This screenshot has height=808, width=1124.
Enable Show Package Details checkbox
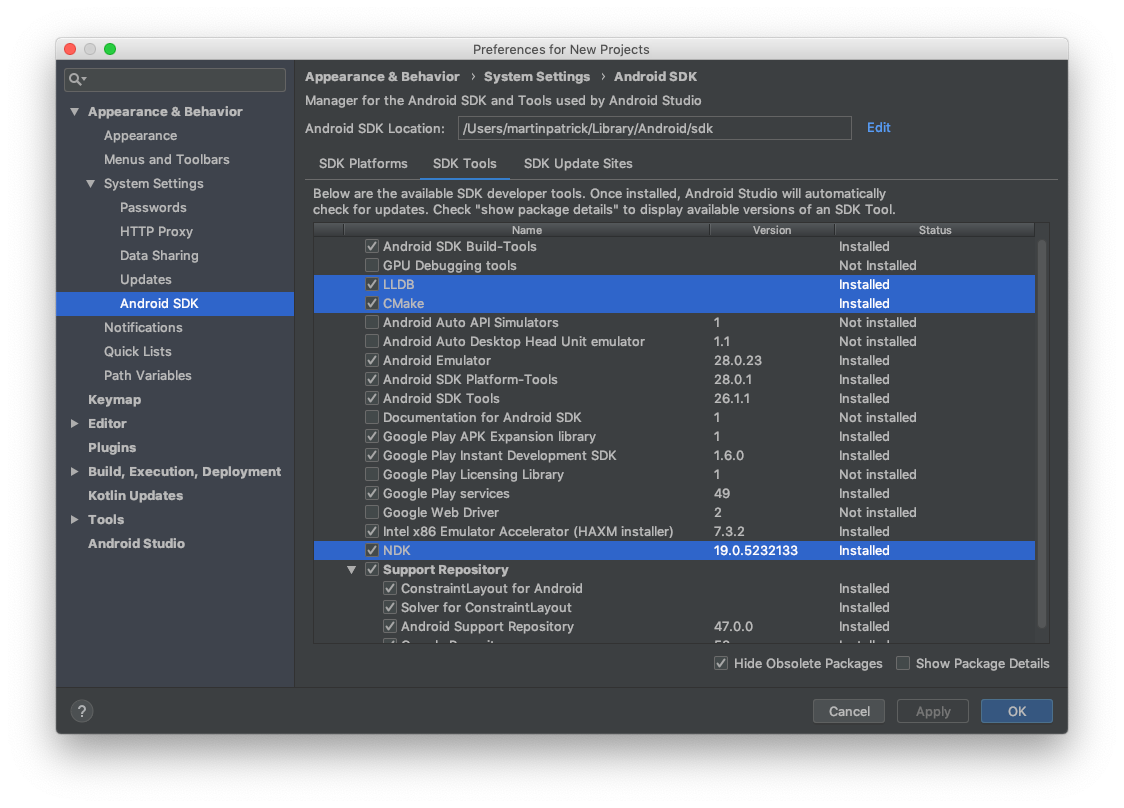point(903,663)
